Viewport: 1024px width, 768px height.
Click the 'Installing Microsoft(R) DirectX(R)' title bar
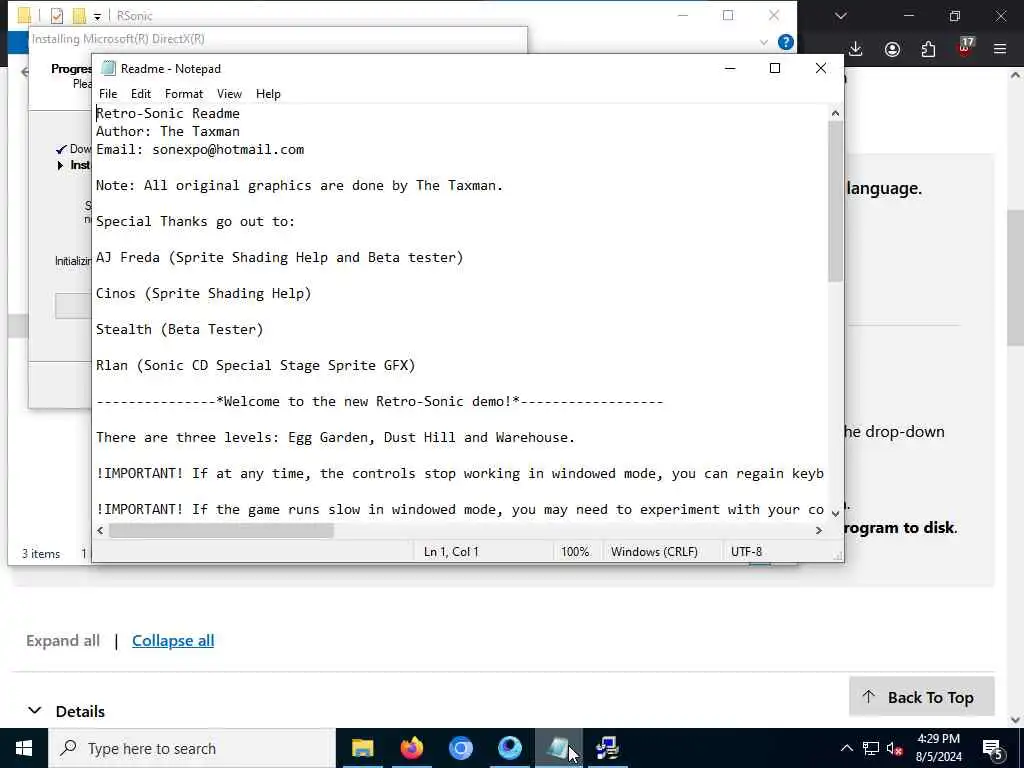278,39
